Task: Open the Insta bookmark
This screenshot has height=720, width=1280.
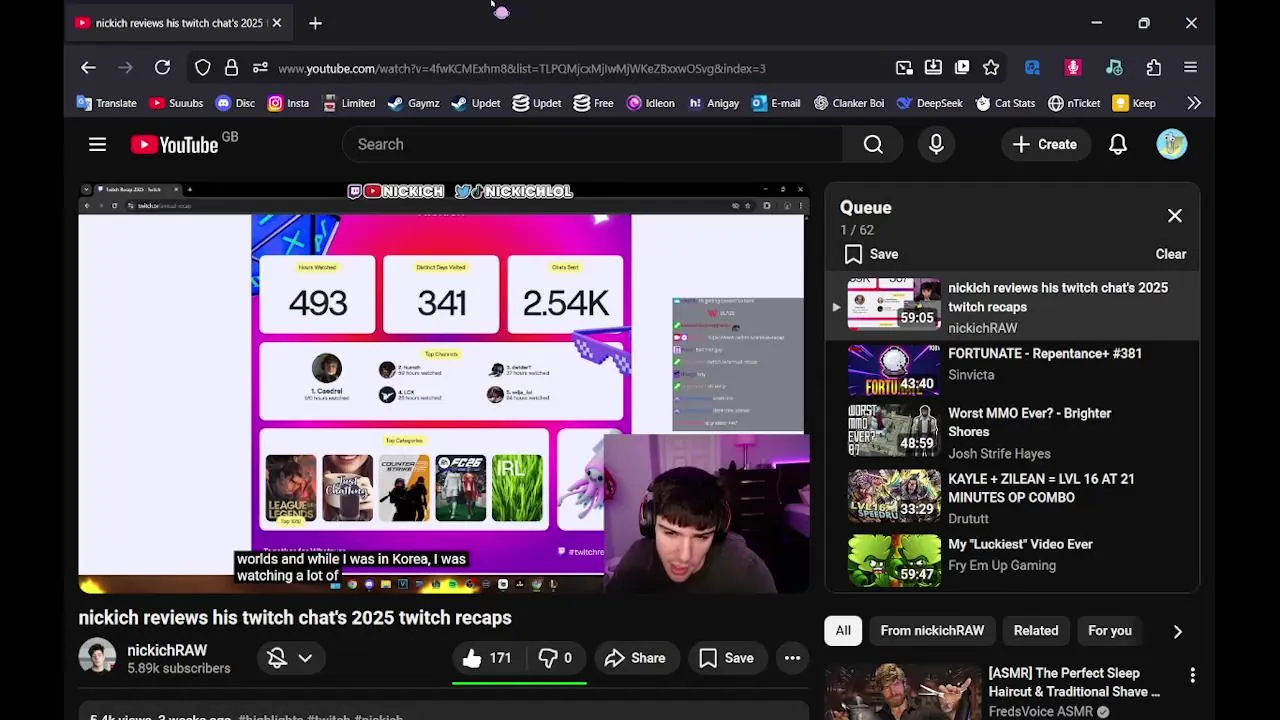Action: (x=288, y=103)
